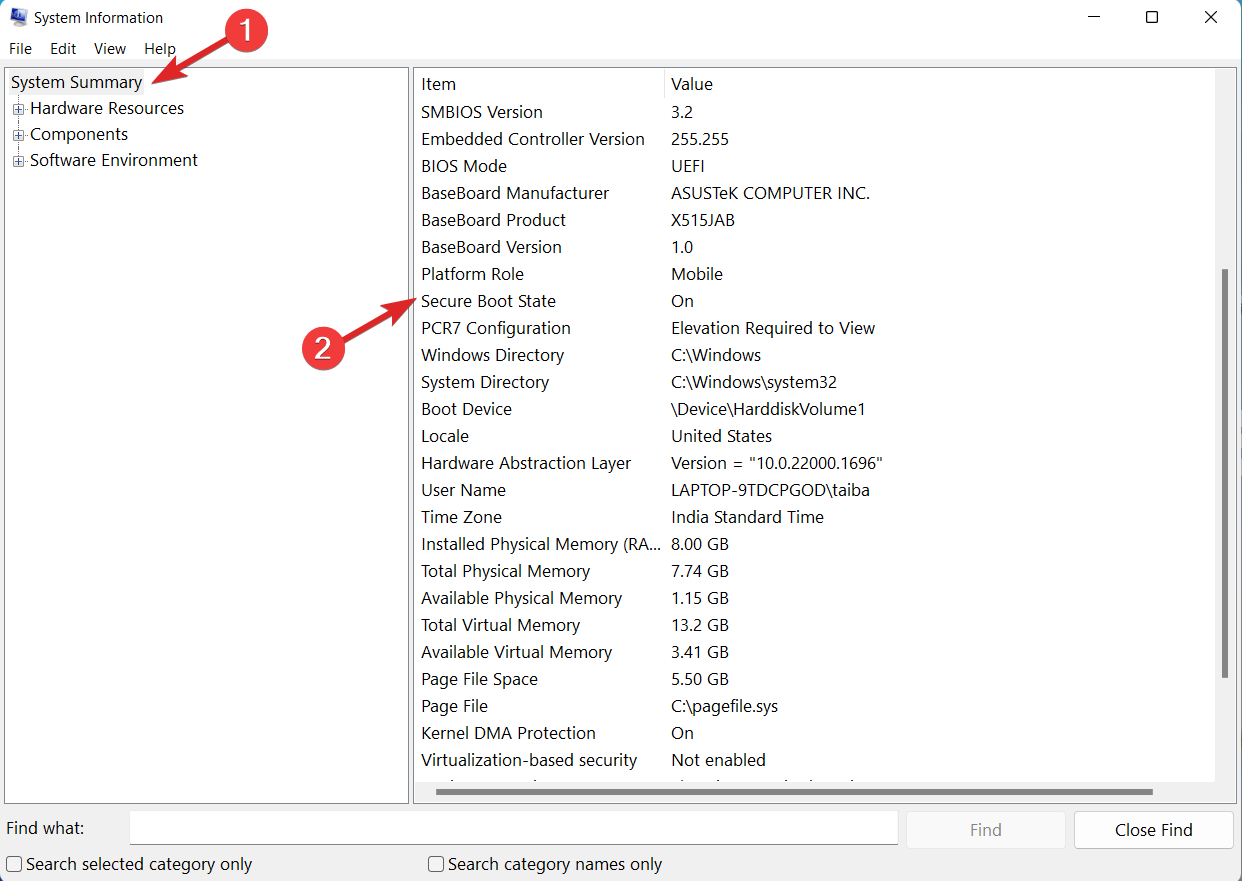Select the SMBIOS Version row
The width and height of the screenshot is (1242, 881).
point(815,112)
